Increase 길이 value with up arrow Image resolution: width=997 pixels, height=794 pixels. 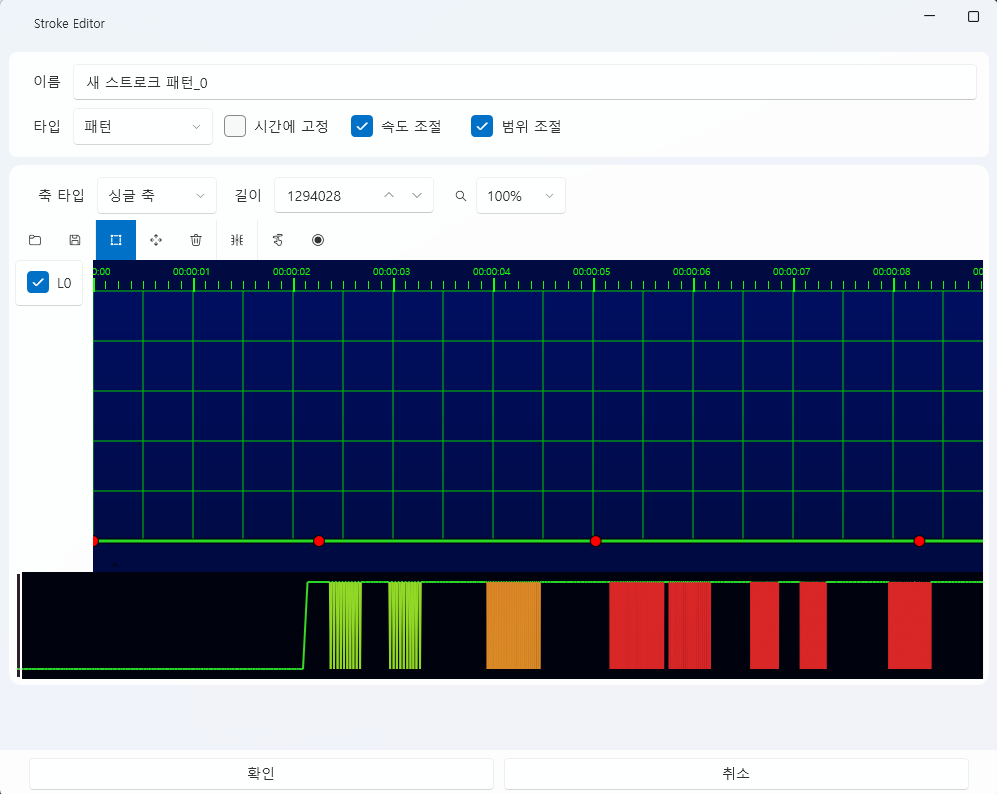click(x=389, y=196)
